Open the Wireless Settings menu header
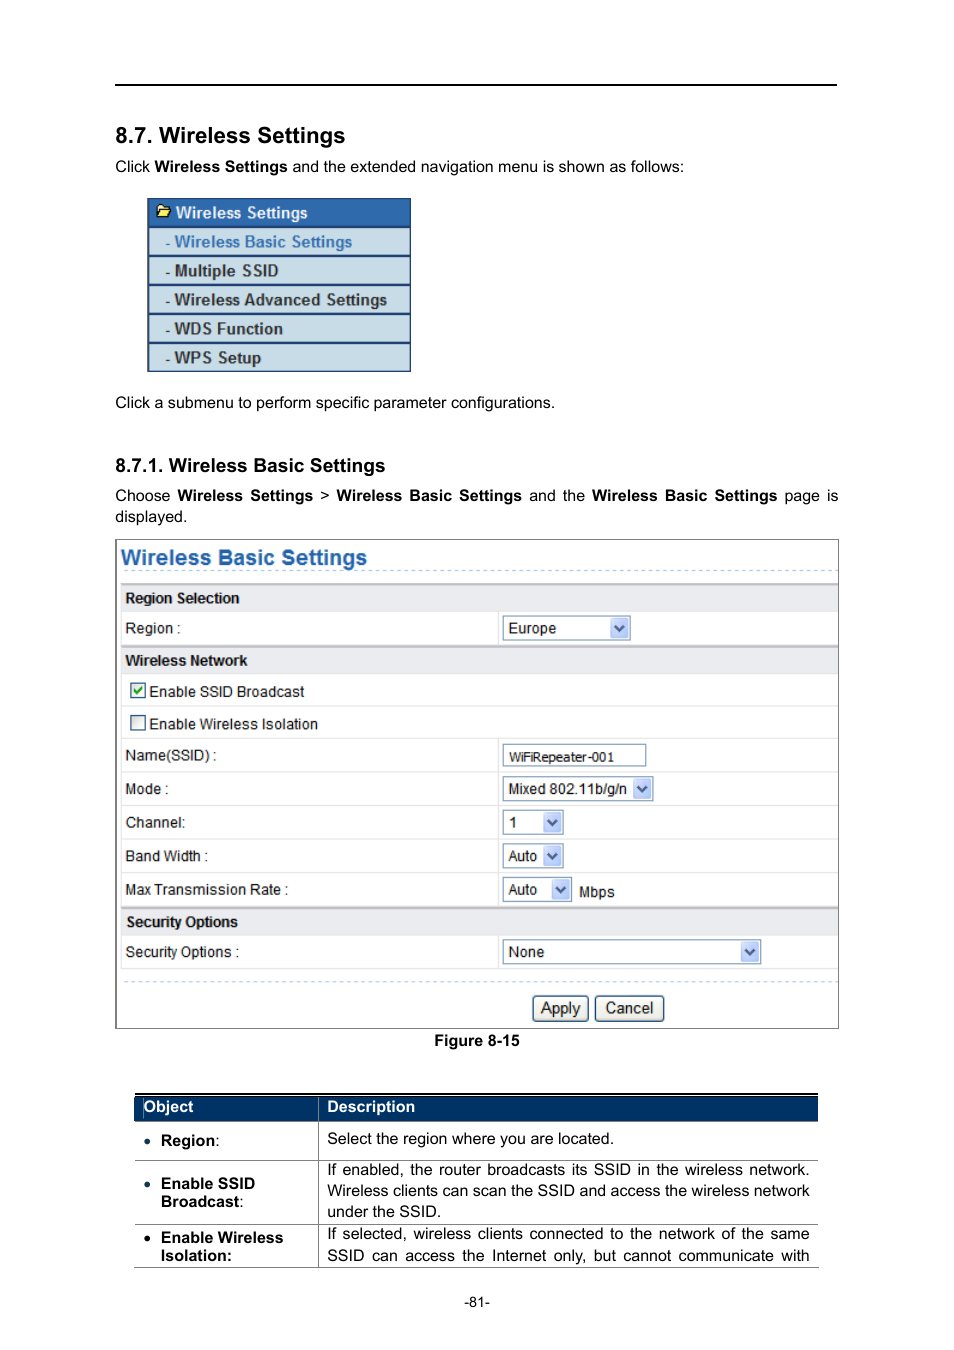 [x=279, y=212]
